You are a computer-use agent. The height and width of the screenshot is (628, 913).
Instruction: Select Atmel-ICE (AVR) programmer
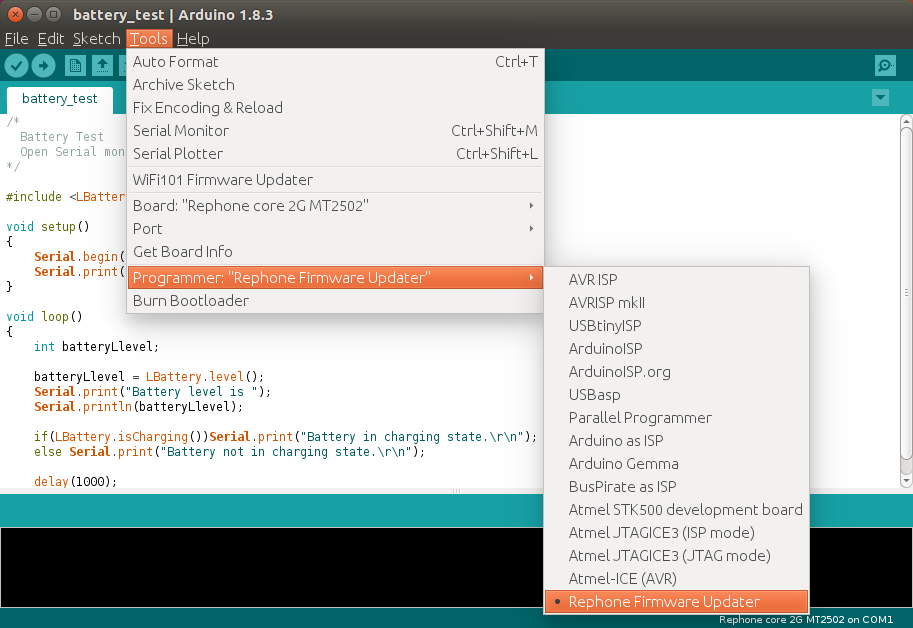pyautogui.click(x=677, y=579)
